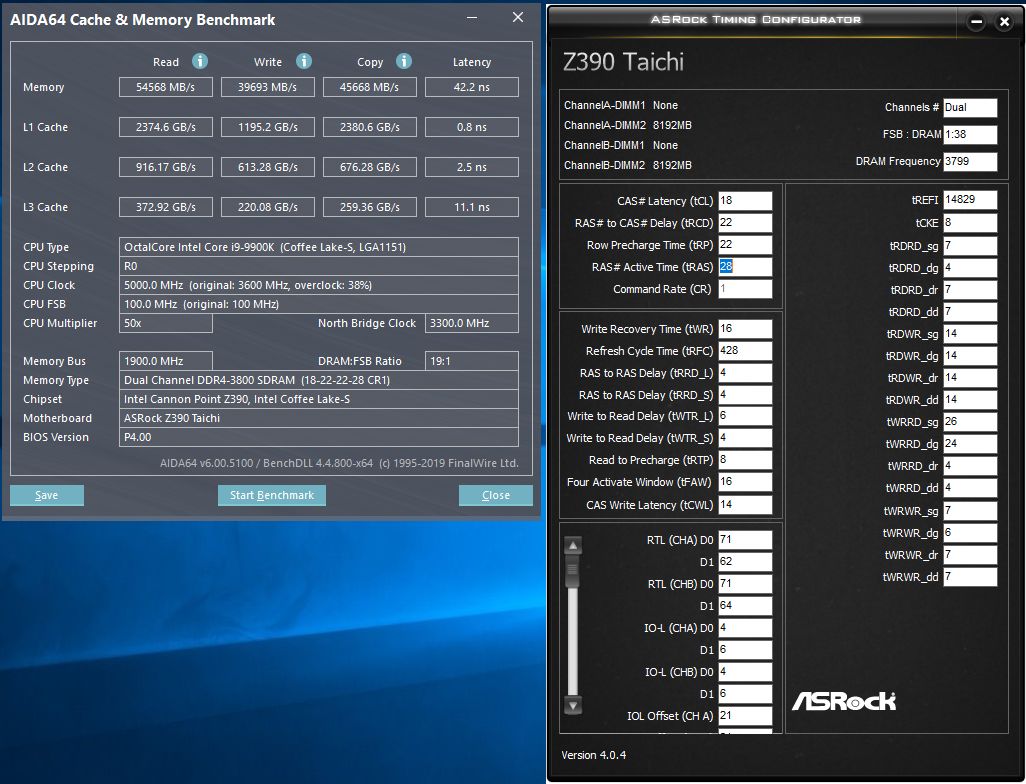Close the ASRock Timing Configurator window
The height and width of the screenshot is (784, 1026).
pyautogui.click(x=1004, y=22)
